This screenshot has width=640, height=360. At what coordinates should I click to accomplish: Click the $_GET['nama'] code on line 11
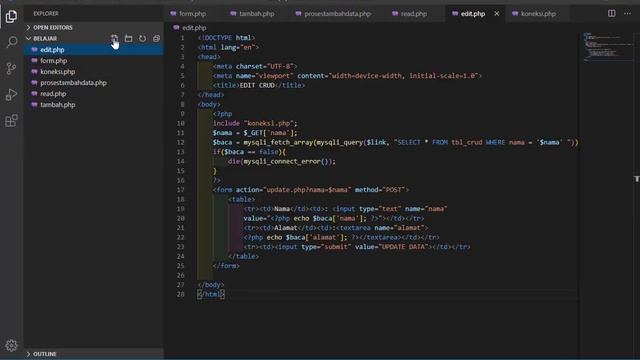click(x=270, y=133)
